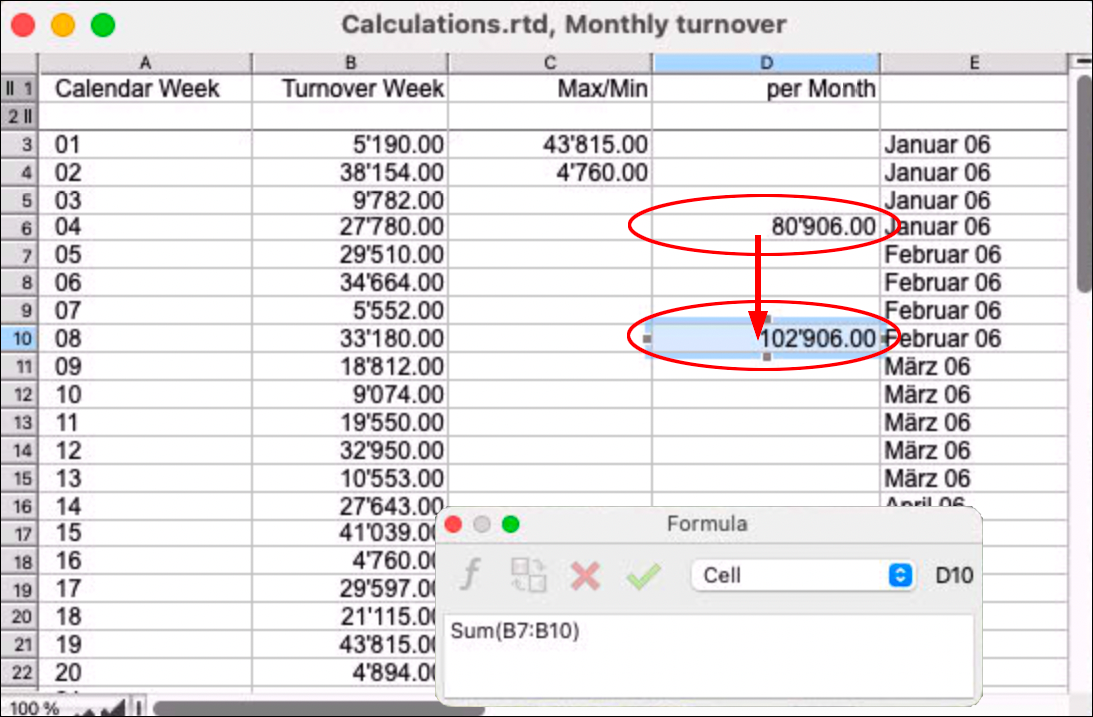Select column D header
This screenshot has height=717, width=1093.
tap(765, 63)
